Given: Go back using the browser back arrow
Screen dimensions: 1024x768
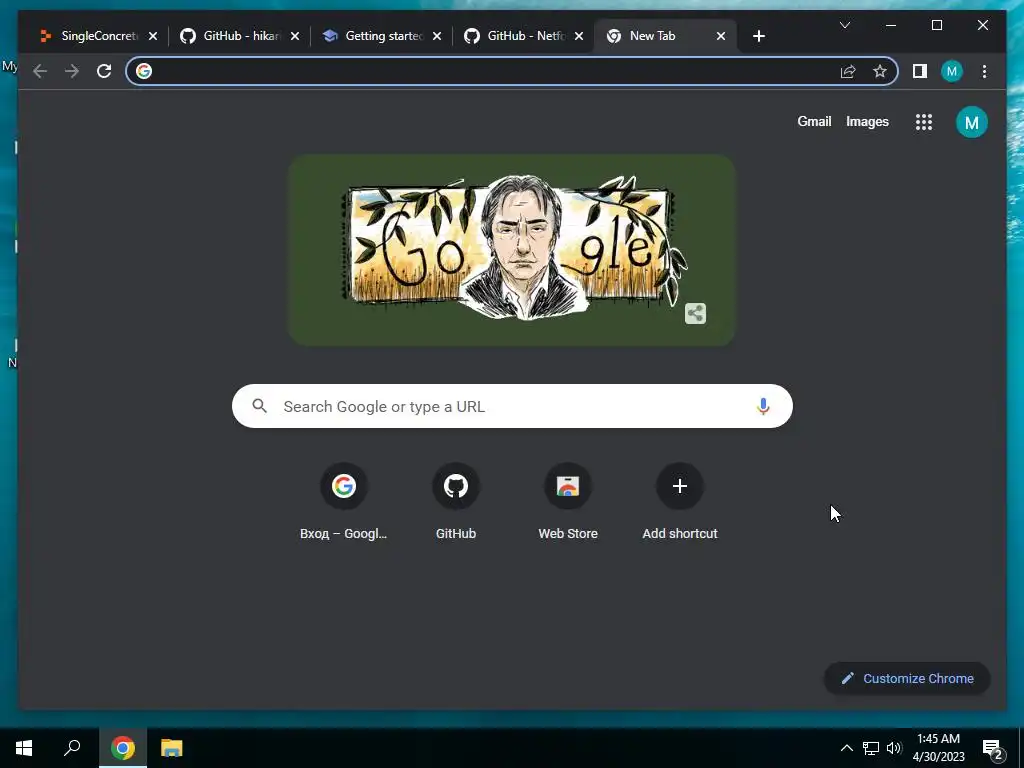Looking at the screenshot, I should point(40,71).
